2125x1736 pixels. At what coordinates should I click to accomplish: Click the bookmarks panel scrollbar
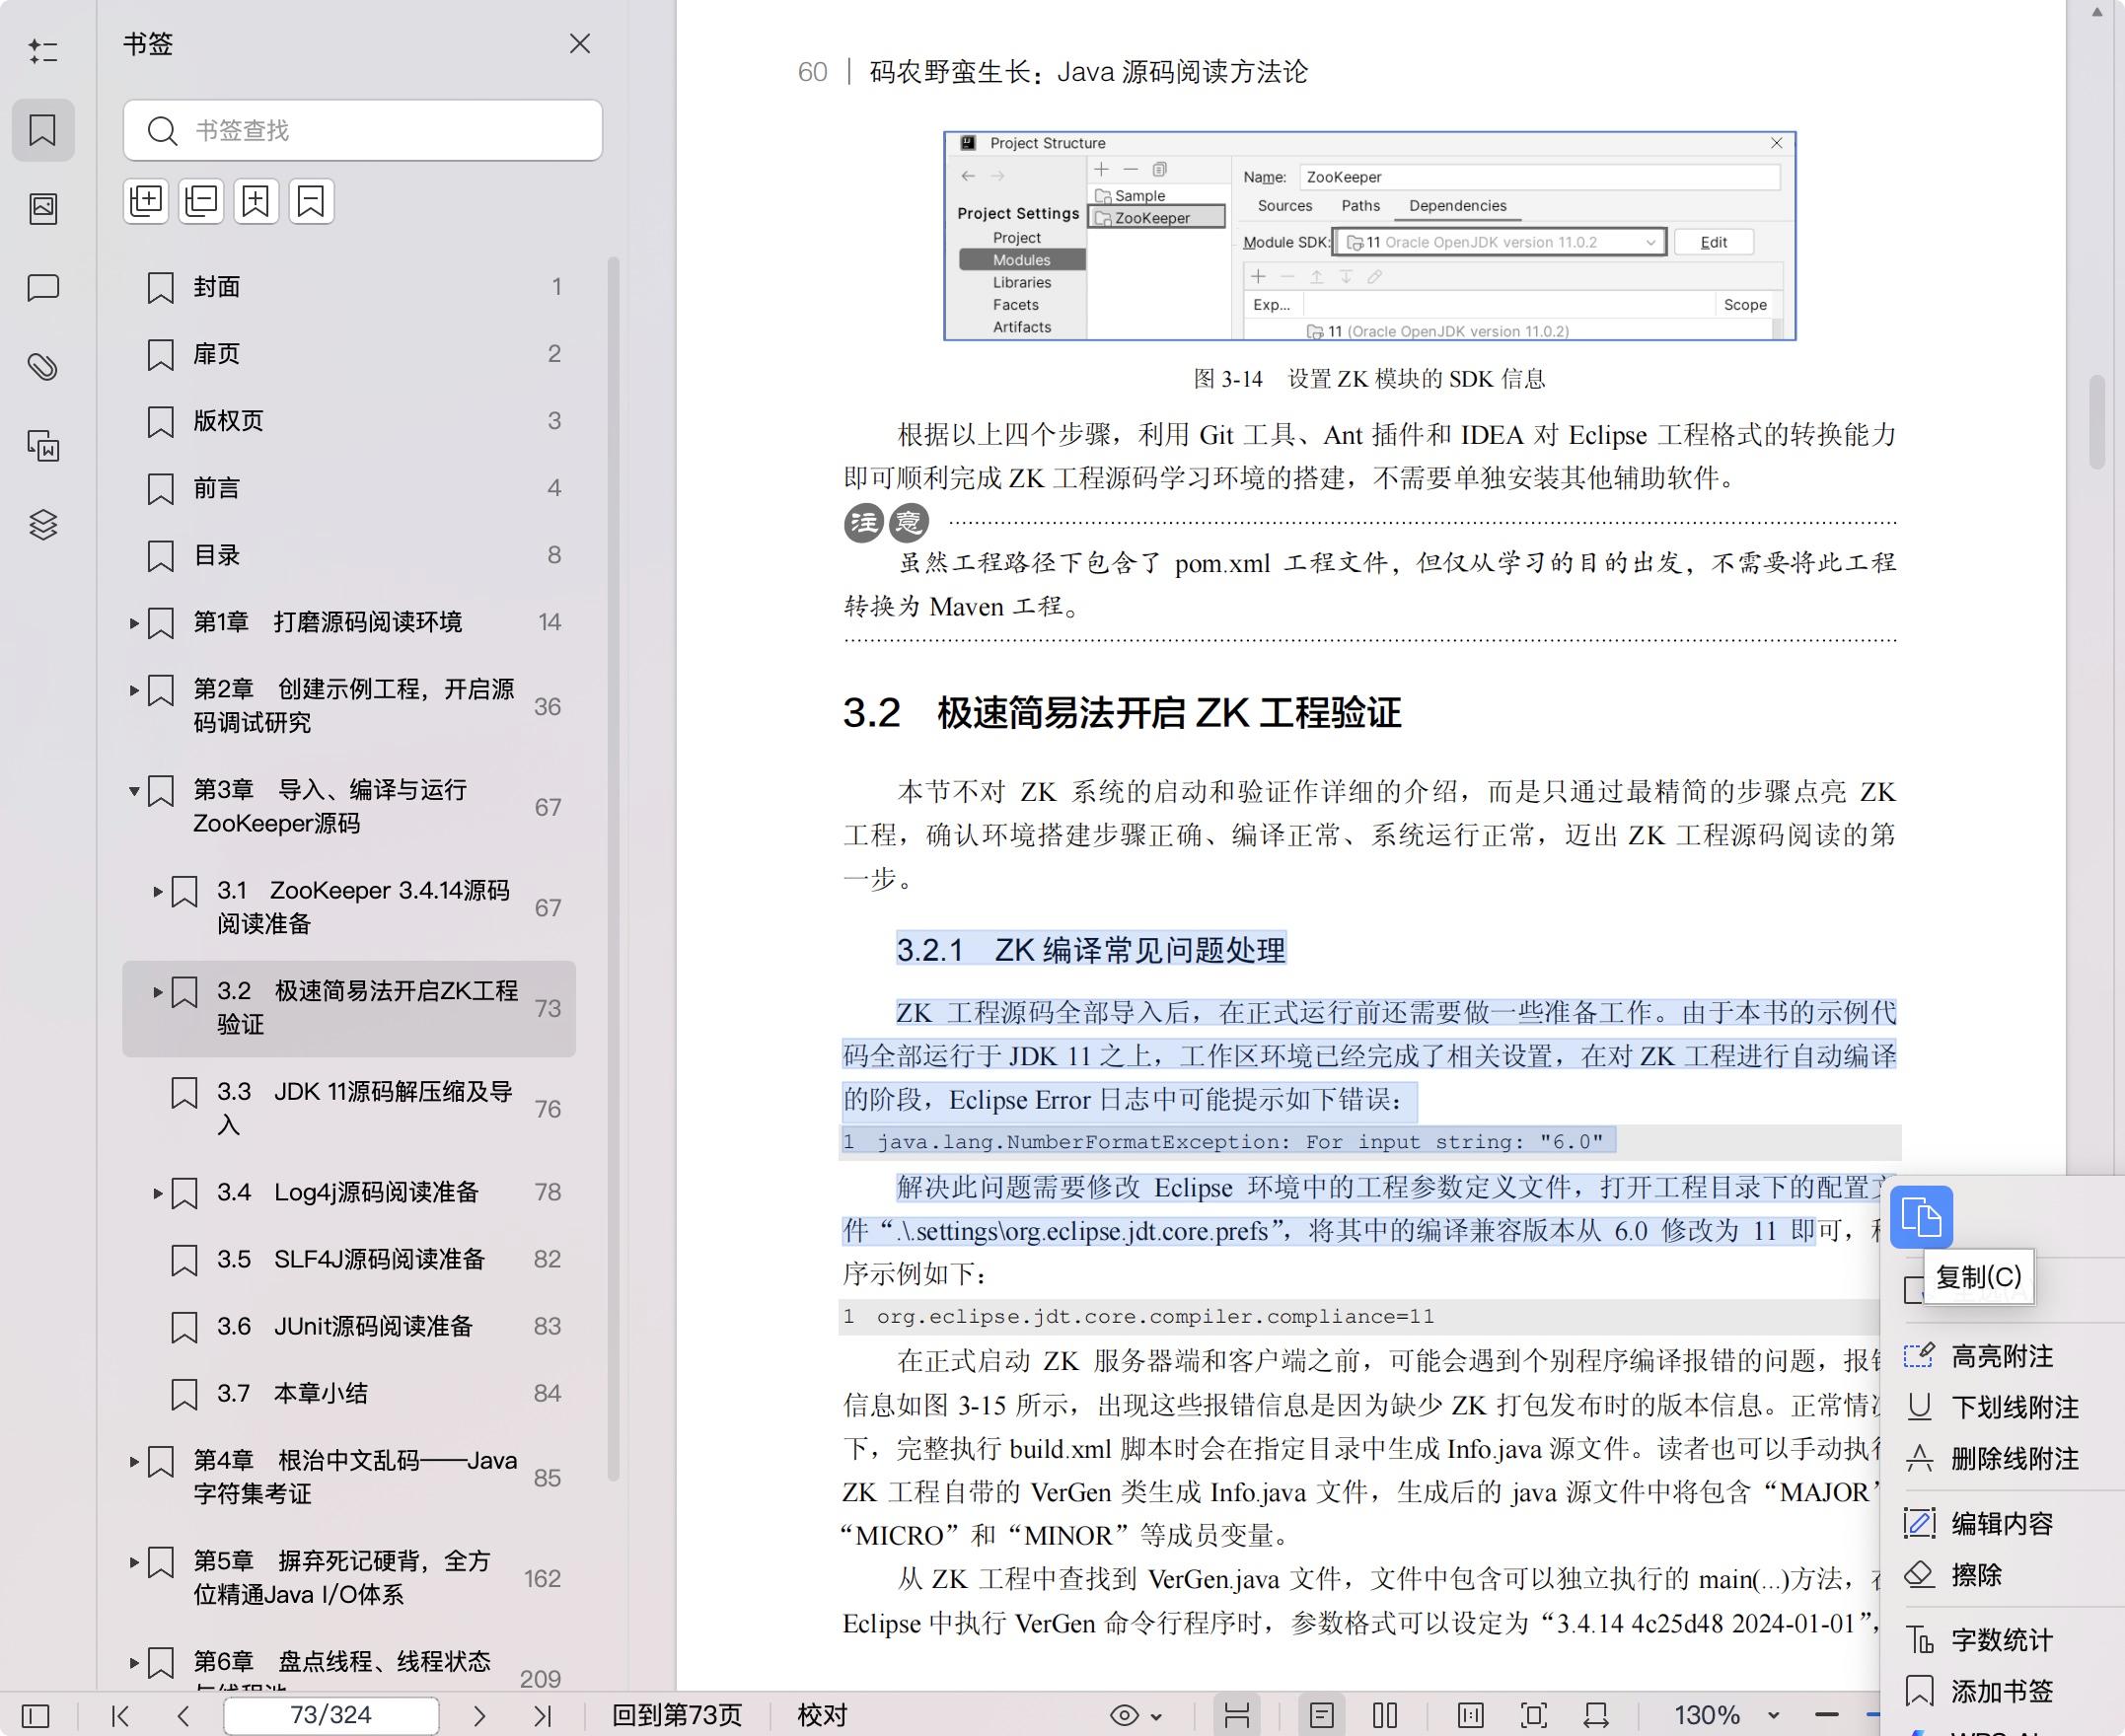tap(614, 868)
